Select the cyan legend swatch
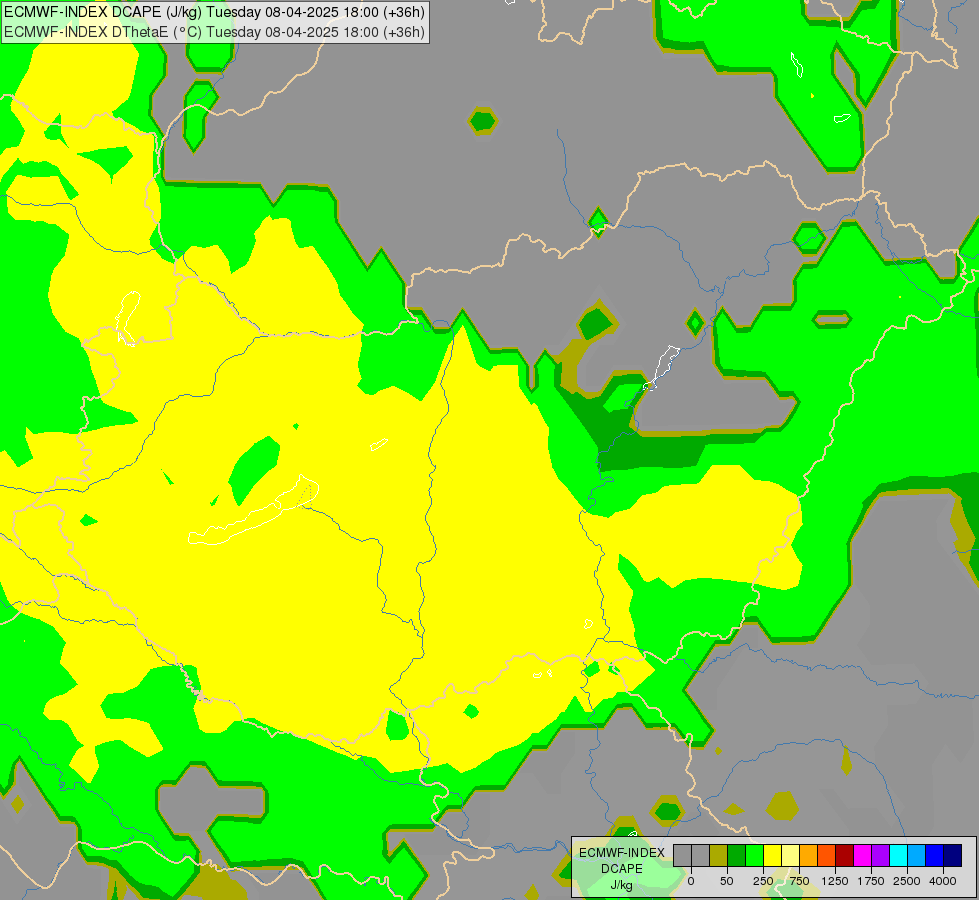 tap(898, 855)
